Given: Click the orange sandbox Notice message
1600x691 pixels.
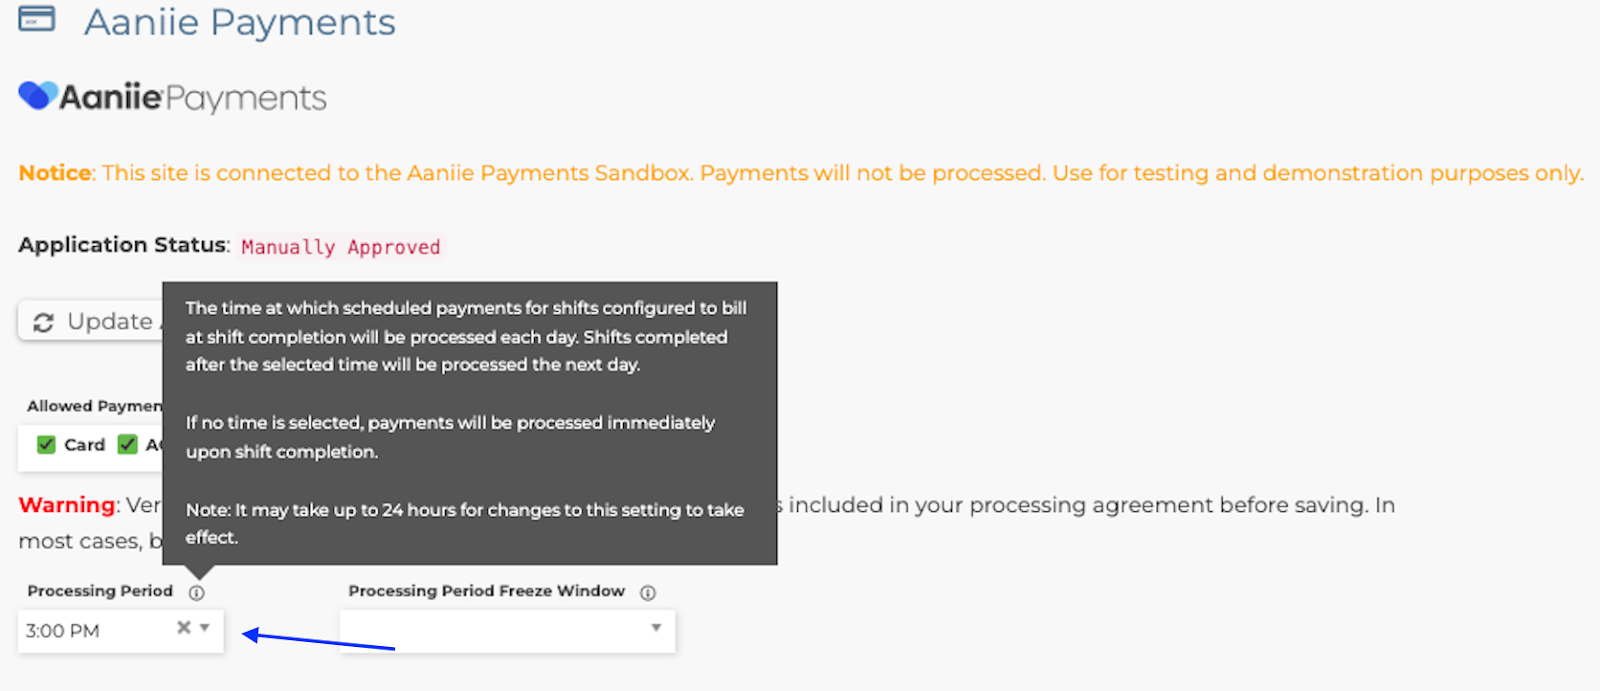Looking at the screenshot, I should coord(800,173).
